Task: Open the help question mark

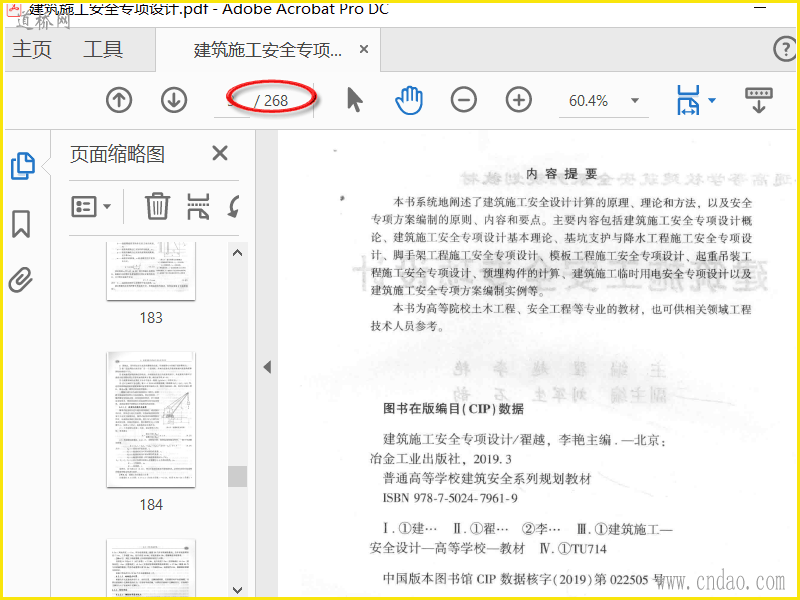Action: click(x=785, y=49)
